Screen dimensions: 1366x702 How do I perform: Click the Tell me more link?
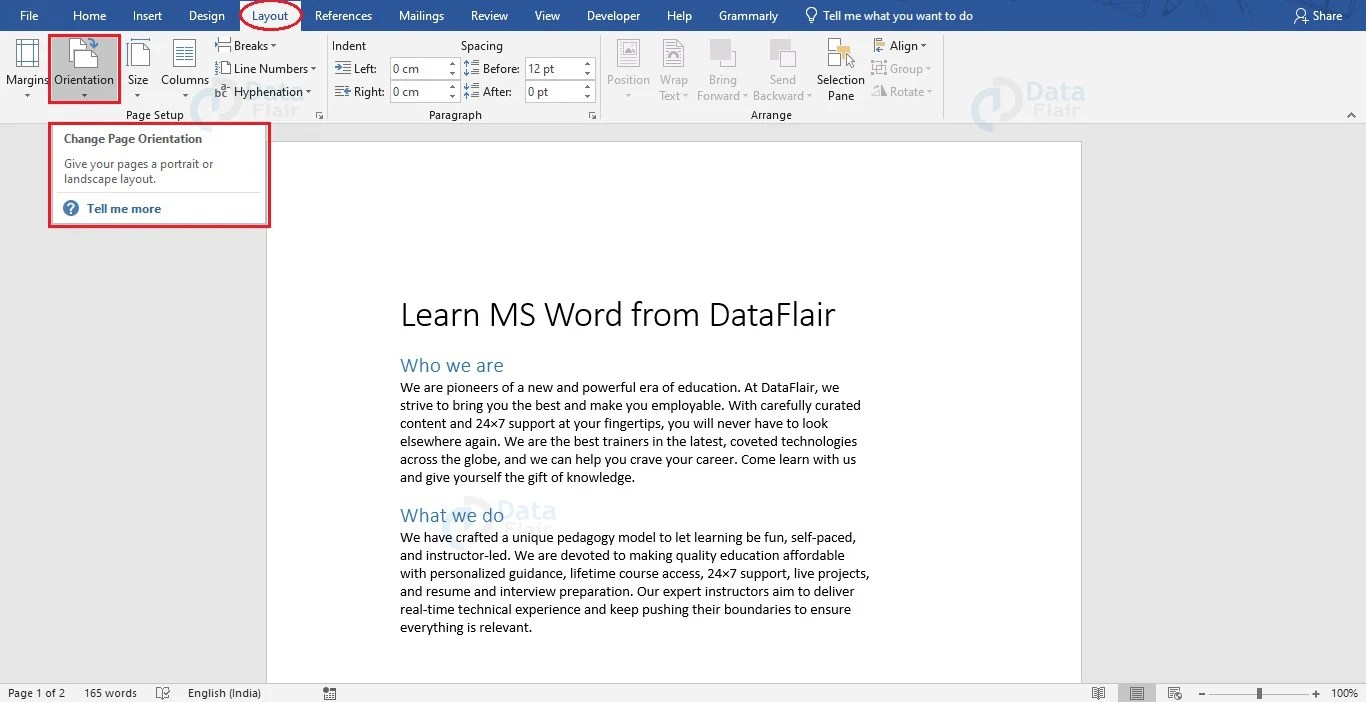[x=123, y=208]
